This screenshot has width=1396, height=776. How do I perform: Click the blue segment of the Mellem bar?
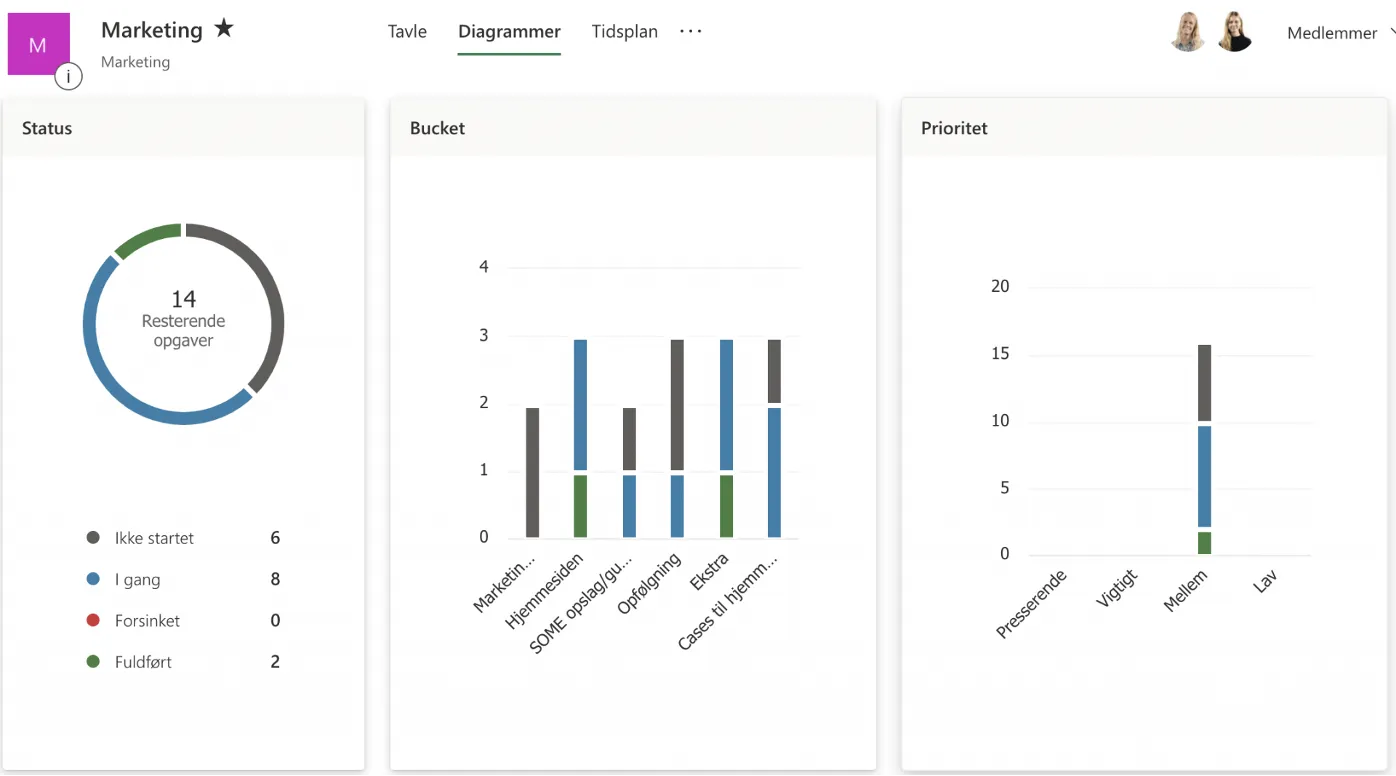click(x=1204, y=476)
